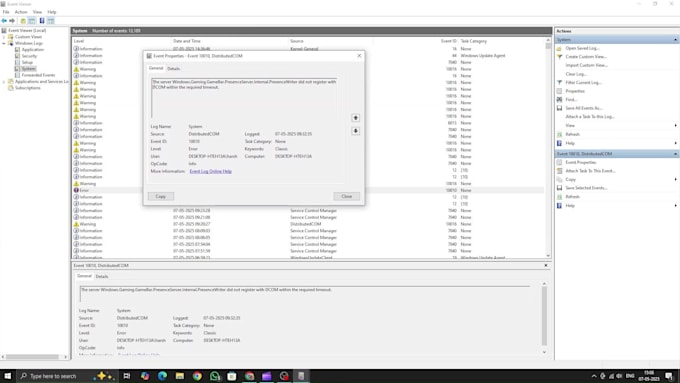
Task: Show hidden system tray icons
Action: (594, 376)
